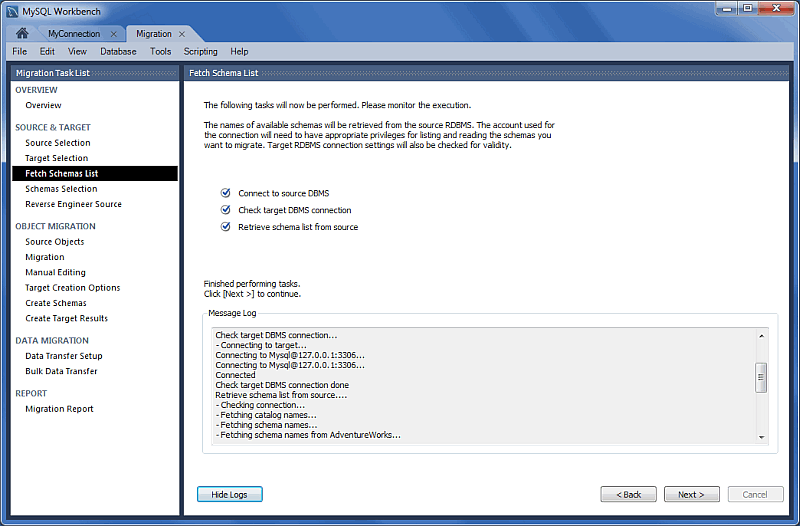Click the MySQL Workbench title bar icon
Image resolution: width=800 pixels, height=526 pixels.
click(x=12, y=10)
